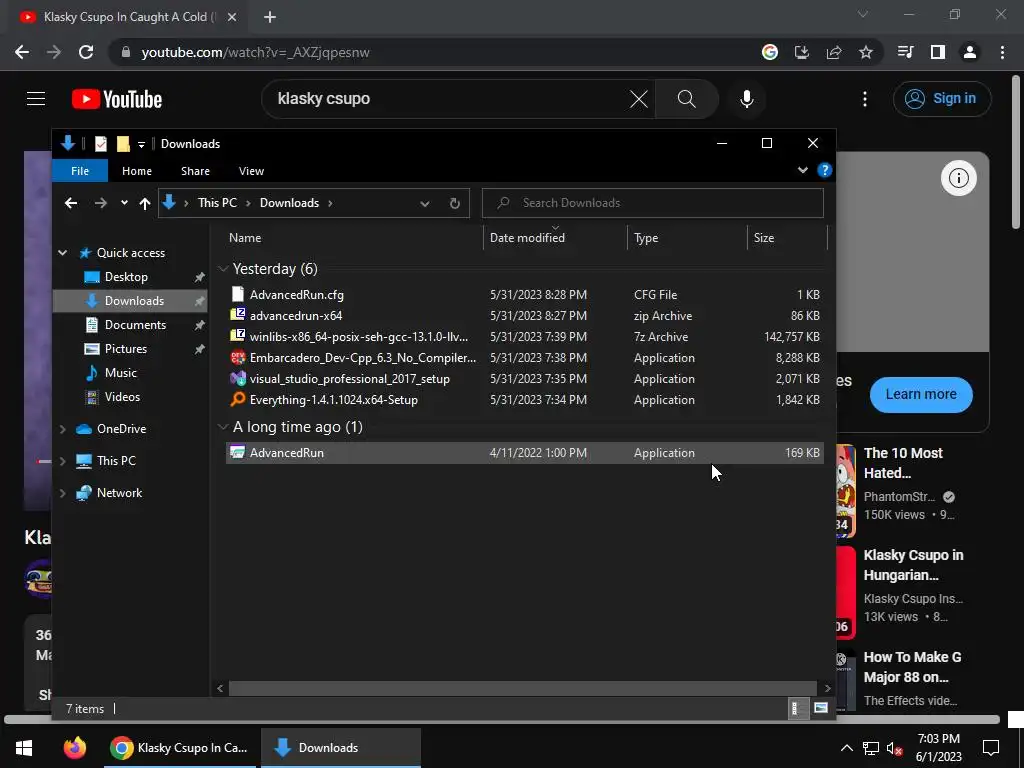Select Everything-1.4.1.1024.x64-Setup file
The height and width of the screenshot is (768, 1024).
(524, 400)
